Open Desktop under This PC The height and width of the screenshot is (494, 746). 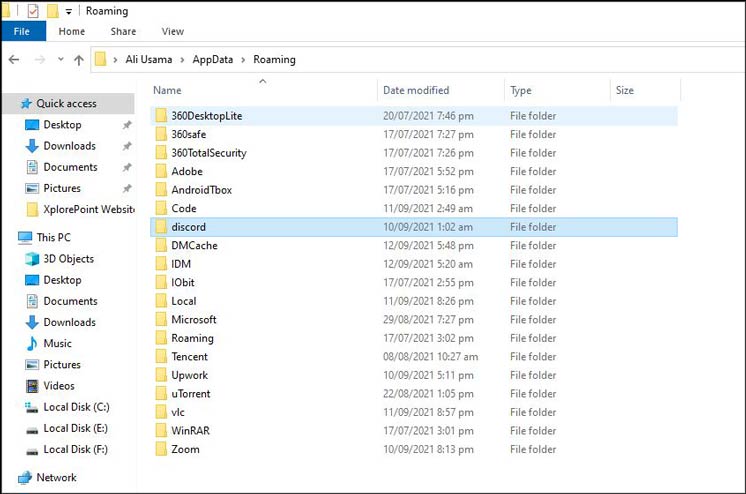tap(62, 280)
